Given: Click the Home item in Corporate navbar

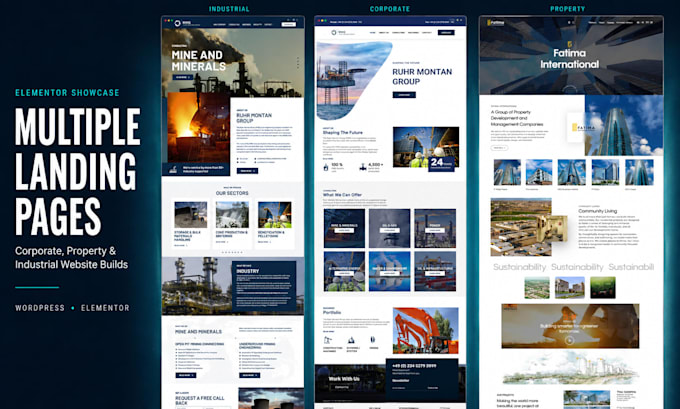Looking at the screenshot, I should (x=373, y=33).
